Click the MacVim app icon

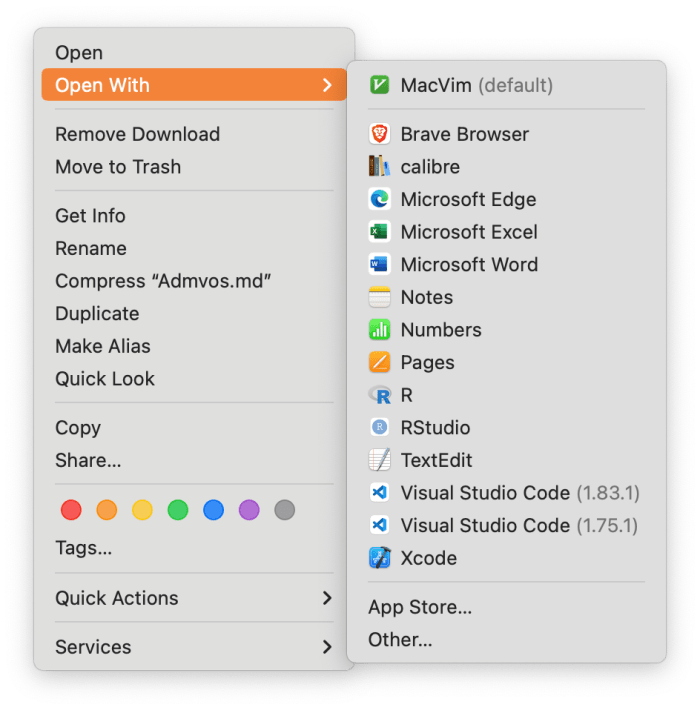(379, 86)
